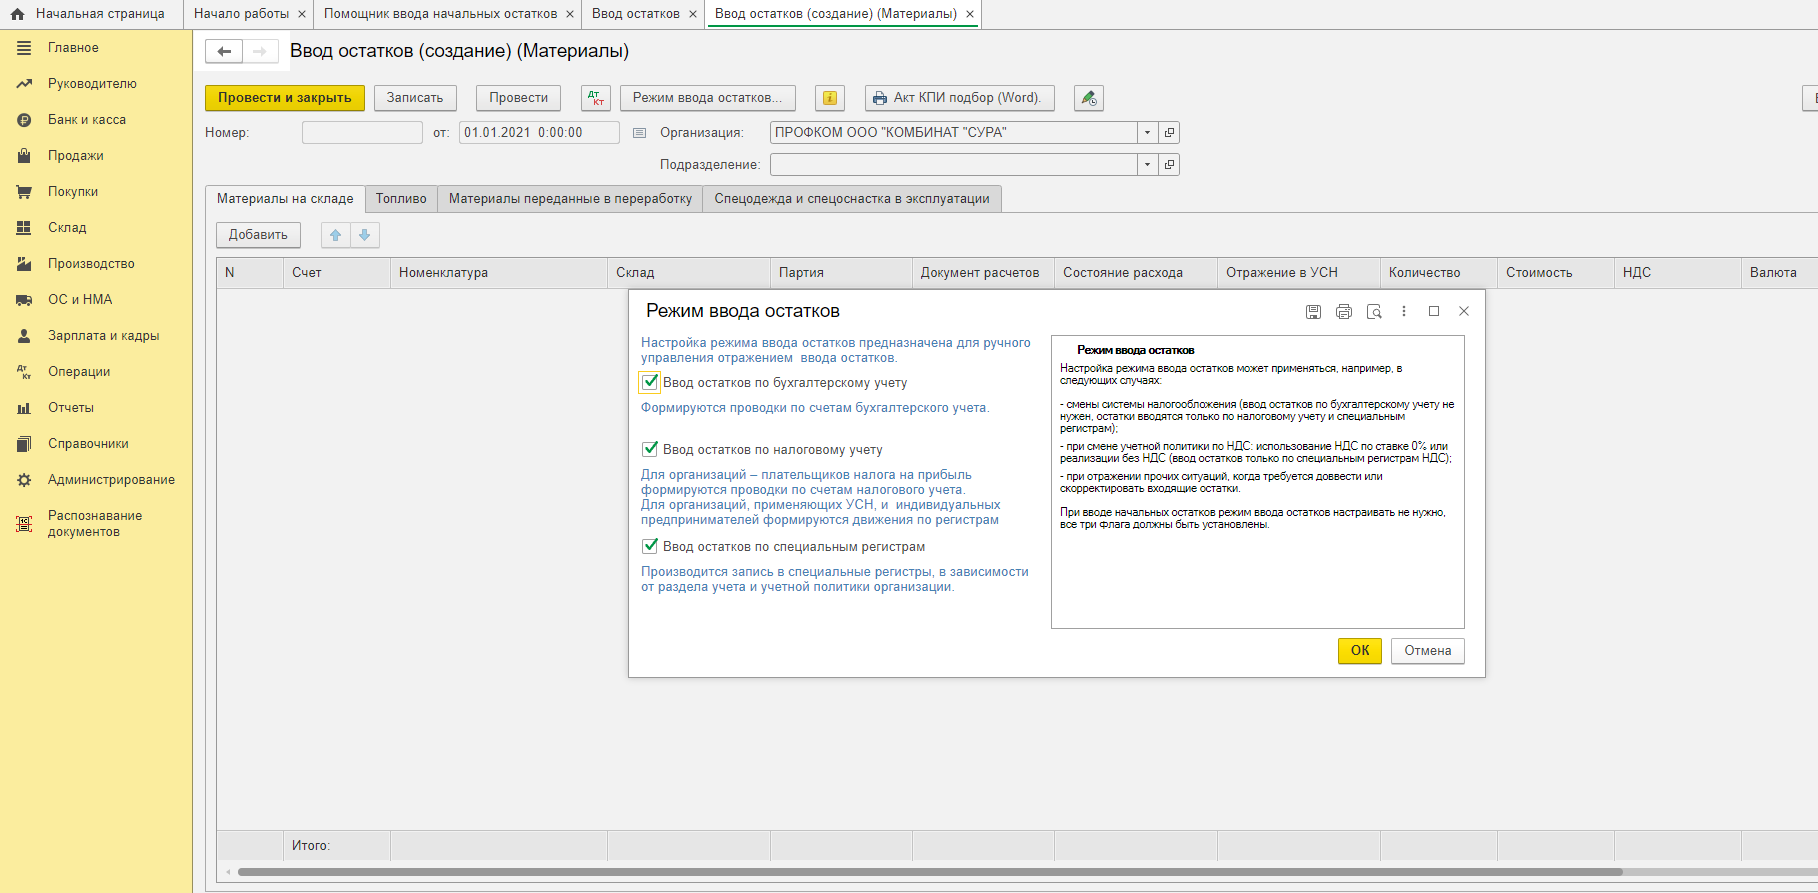Expand the Организация dropdown list
Screen dimensions: 1818x893
pyautogui.click(x=1147, y=133)
